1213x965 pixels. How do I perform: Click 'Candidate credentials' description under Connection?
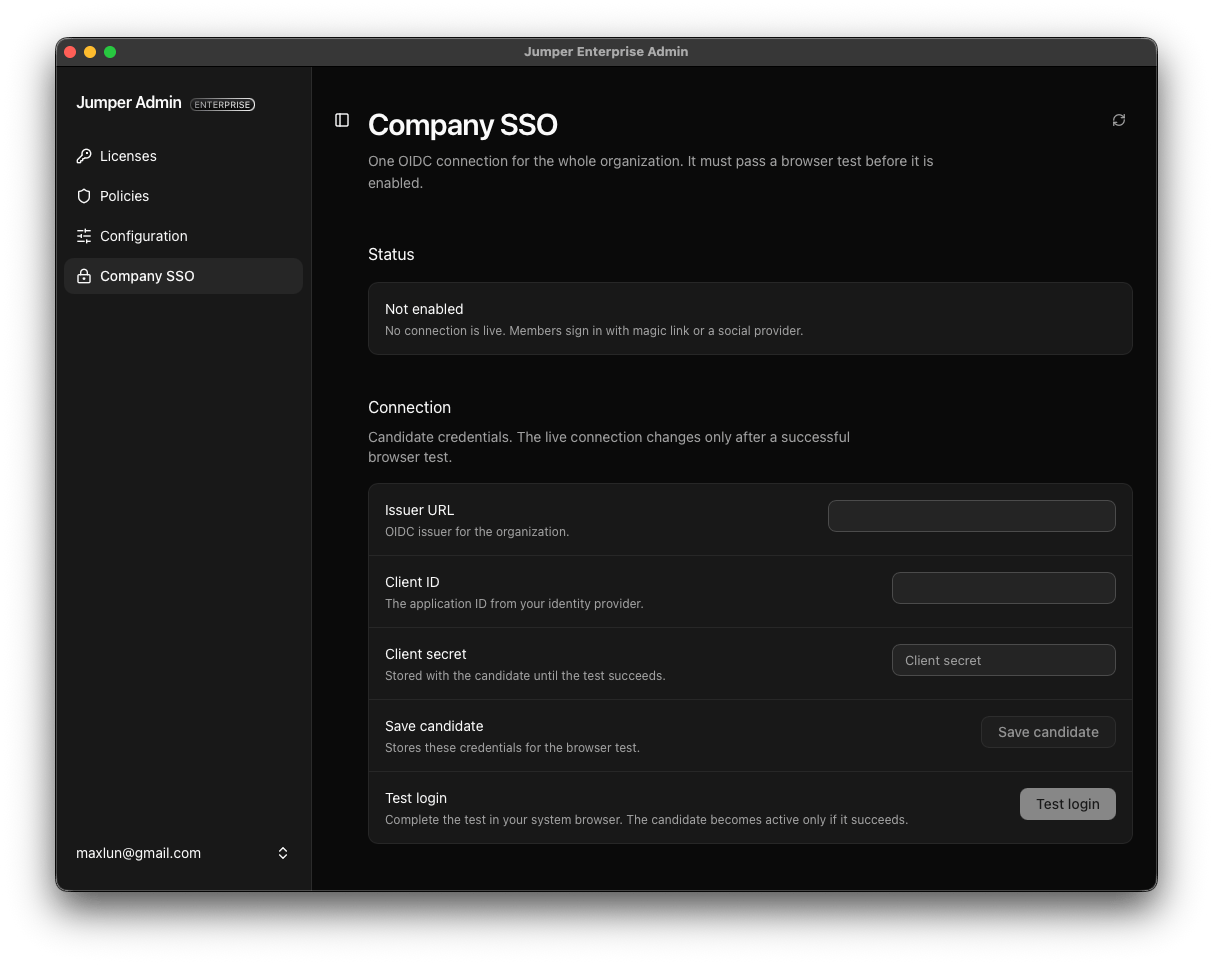609,447
